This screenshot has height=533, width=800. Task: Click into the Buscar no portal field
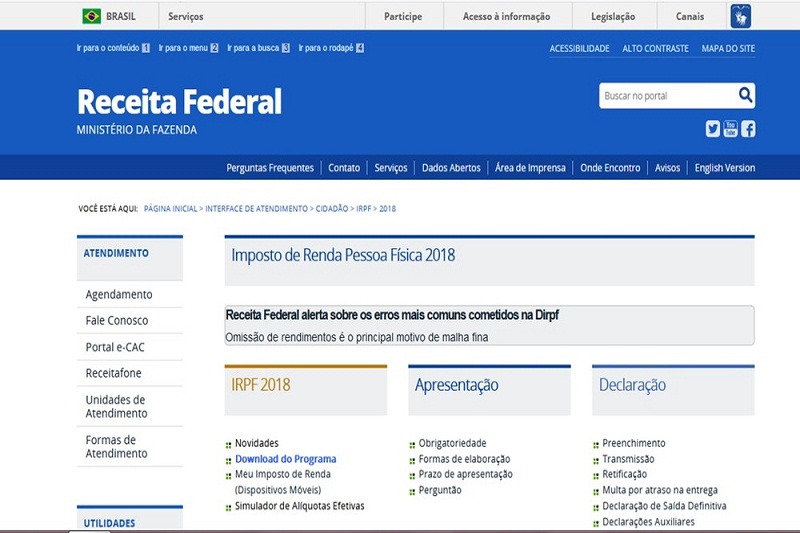667,96
